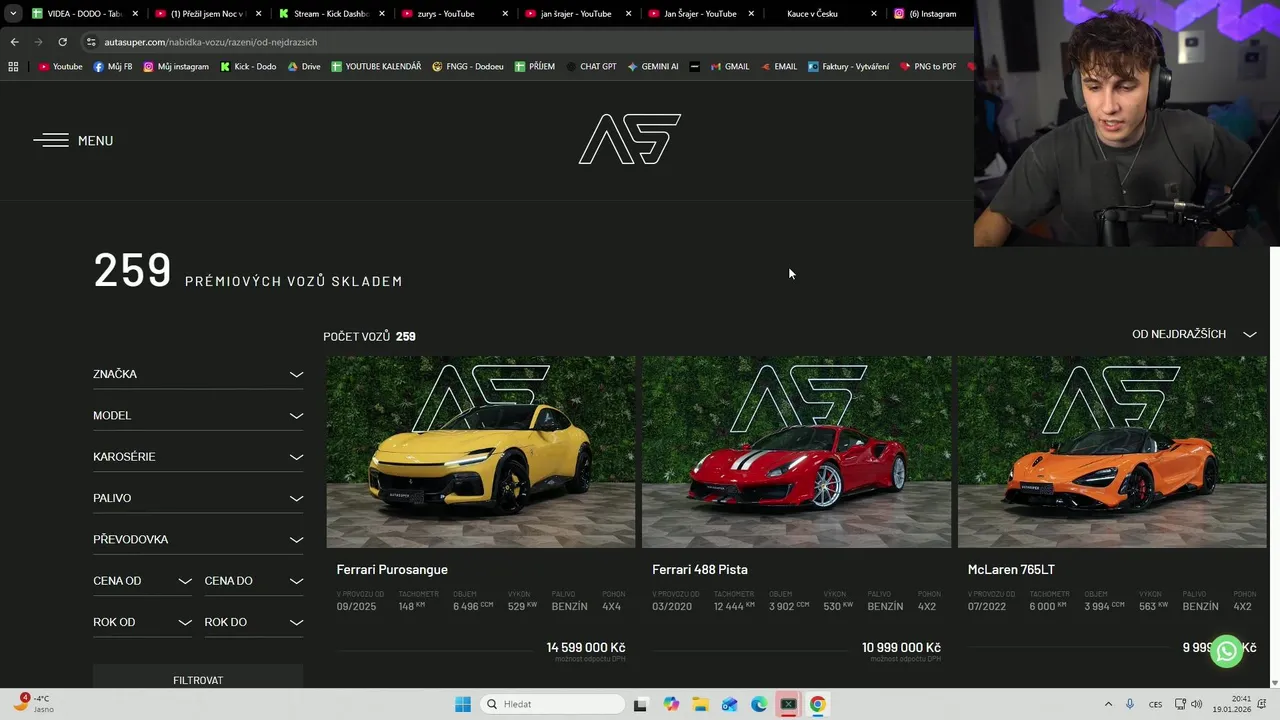
Task: Switch to zurys - YouTube tab
Action: click(455, 14)
